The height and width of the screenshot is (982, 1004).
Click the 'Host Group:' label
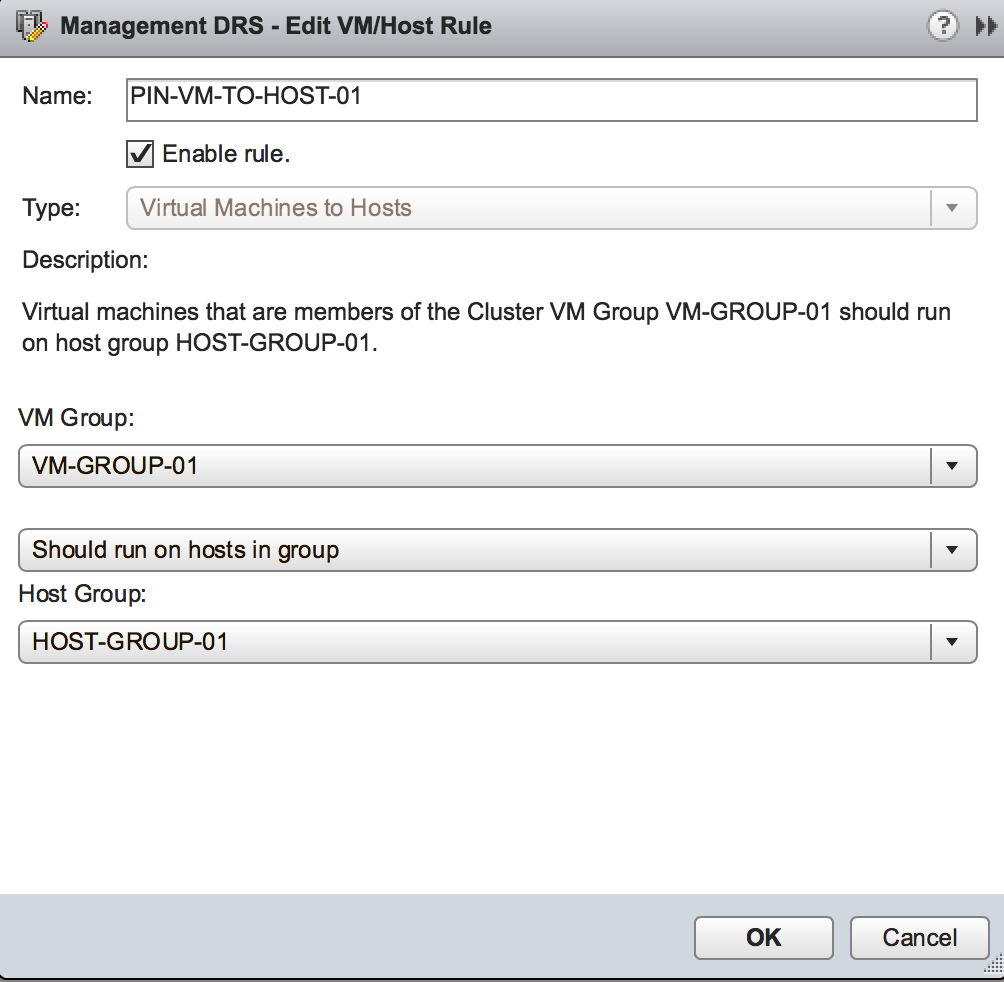[83, 595]
